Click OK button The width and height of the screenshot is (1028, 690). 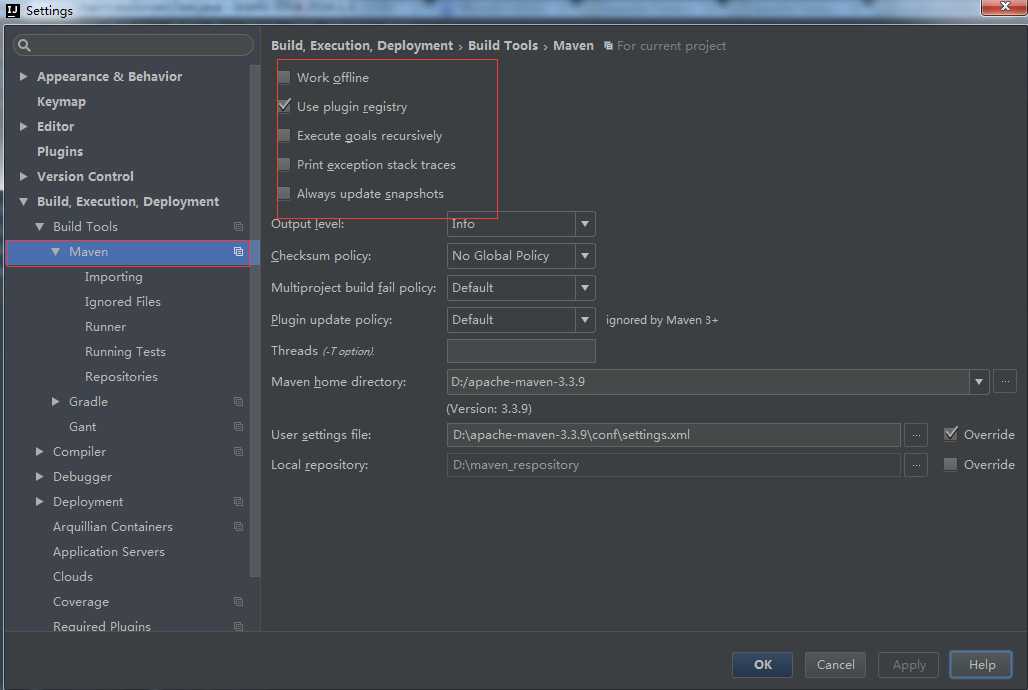[x=762, y=664]
